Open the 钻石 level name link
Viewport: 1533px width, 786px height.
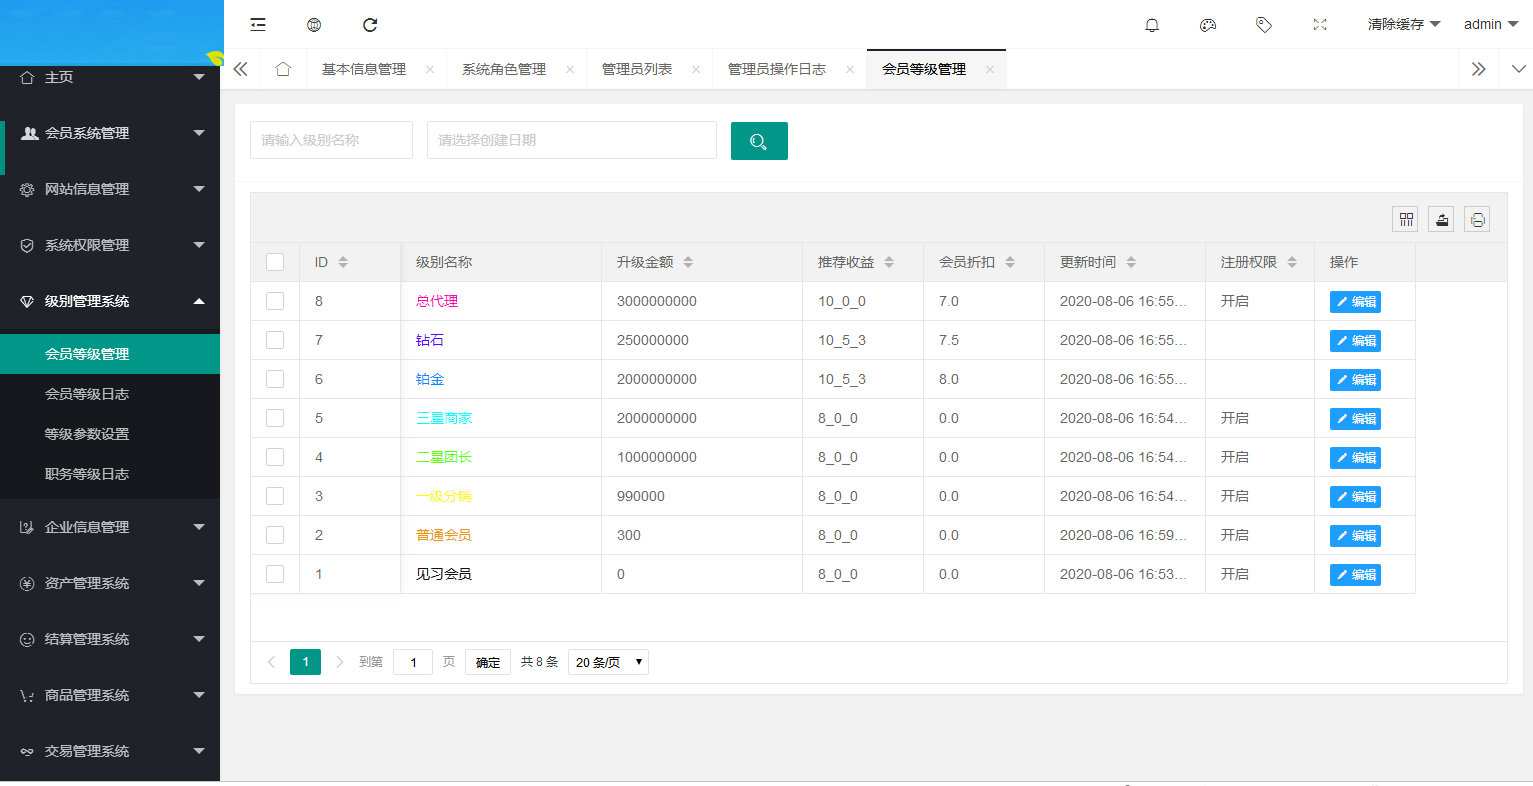pos(430,340)
